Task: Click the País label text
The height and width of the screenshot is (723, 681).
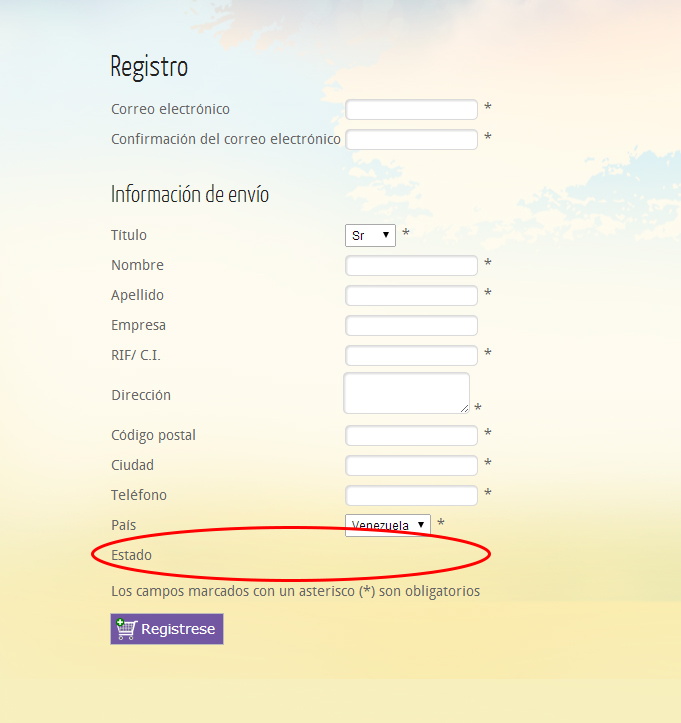Action: pos(124,525)
